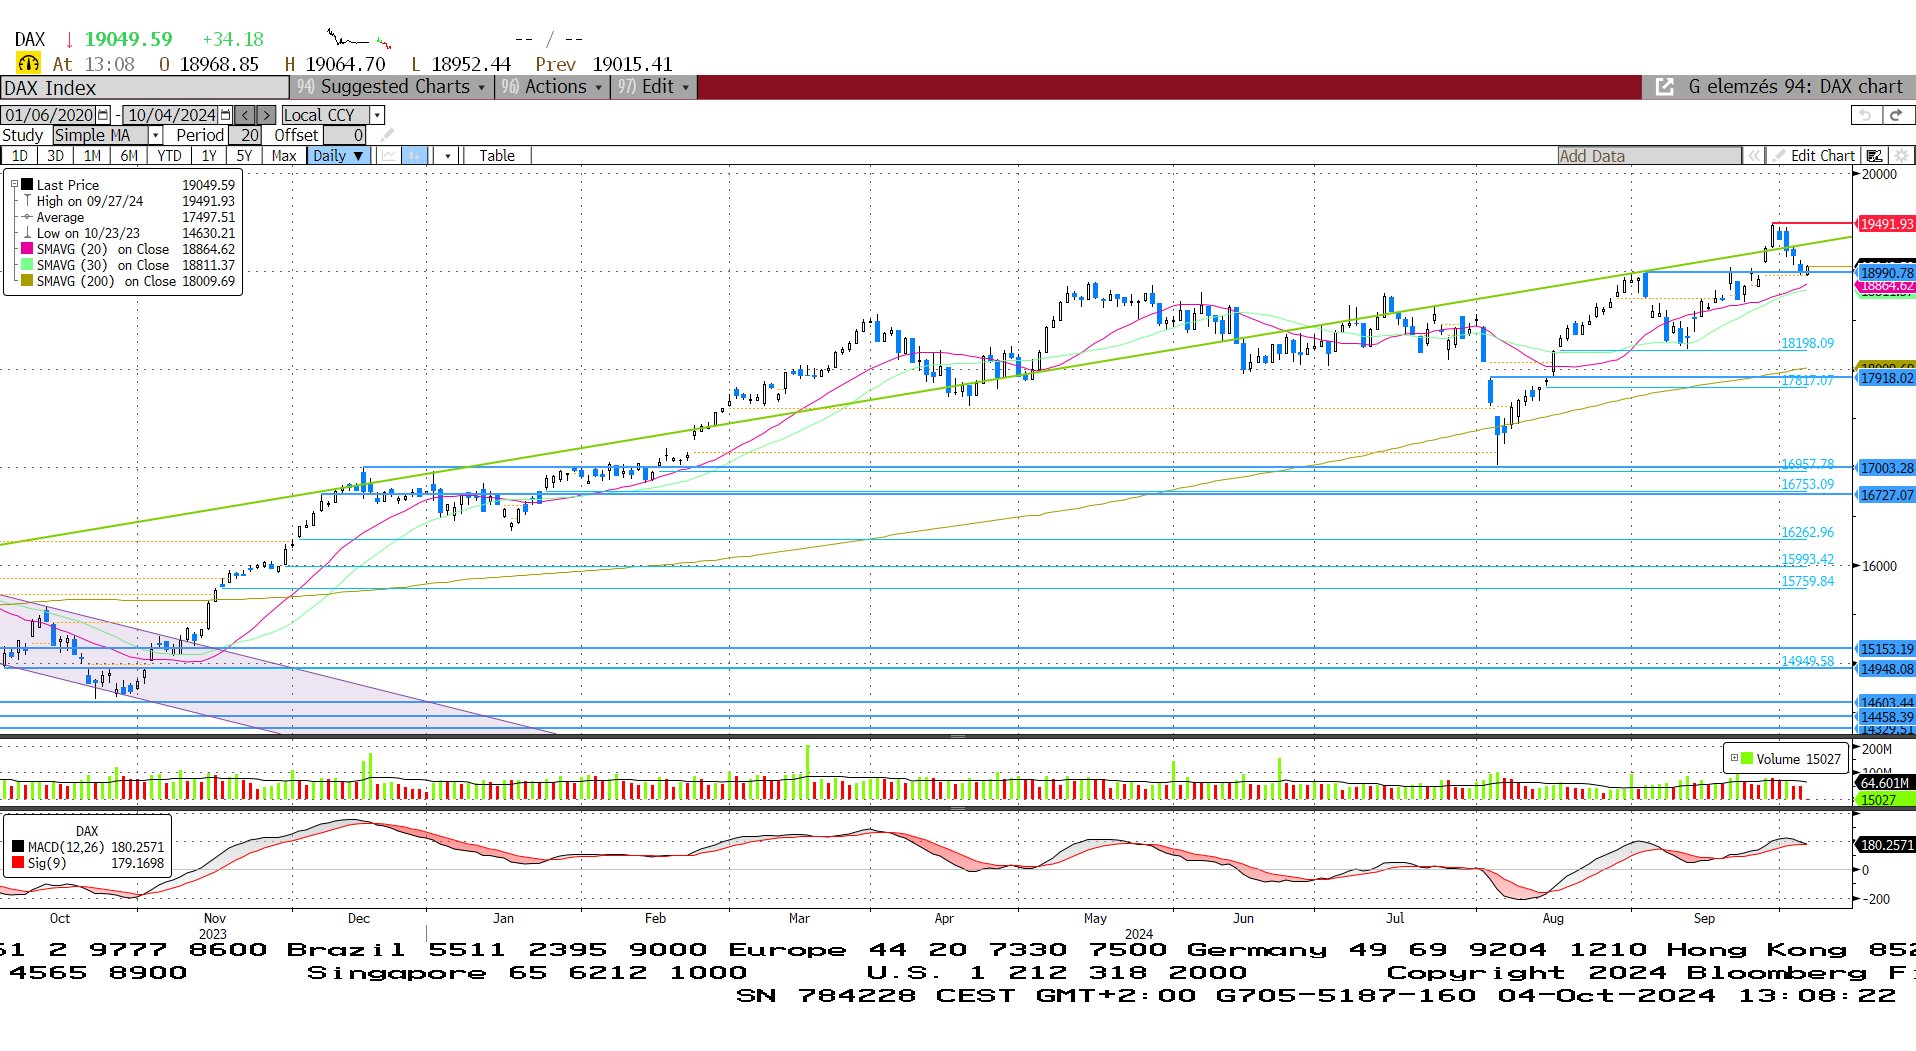
Task: Click the 180.2571 MACD axis label
Action: point(1886,845)
